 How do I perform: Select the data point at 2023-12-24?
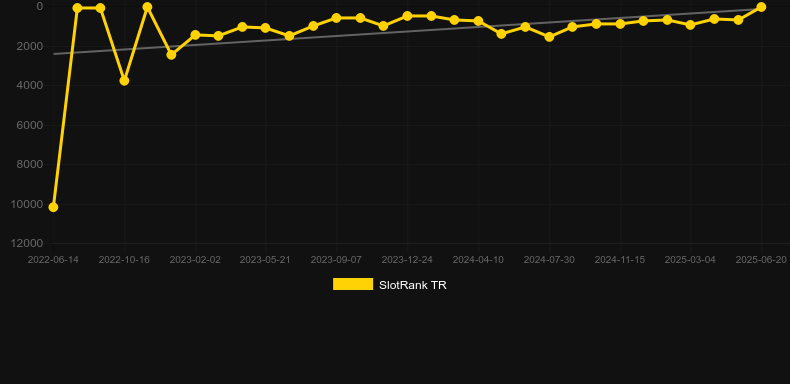(407, 16)
